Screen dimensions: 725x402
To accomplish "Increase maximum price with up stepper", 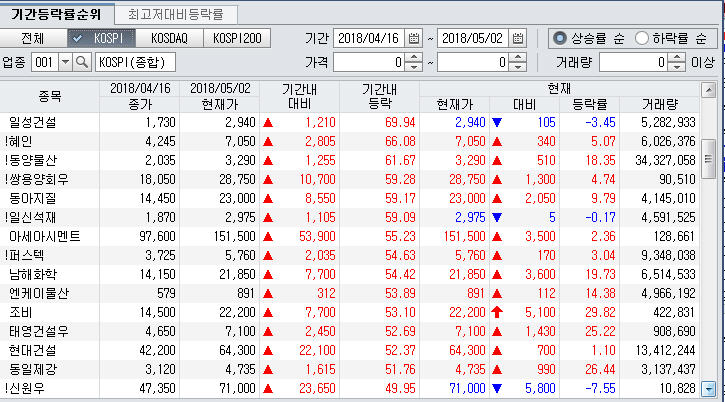I will [x=518, y=57].
